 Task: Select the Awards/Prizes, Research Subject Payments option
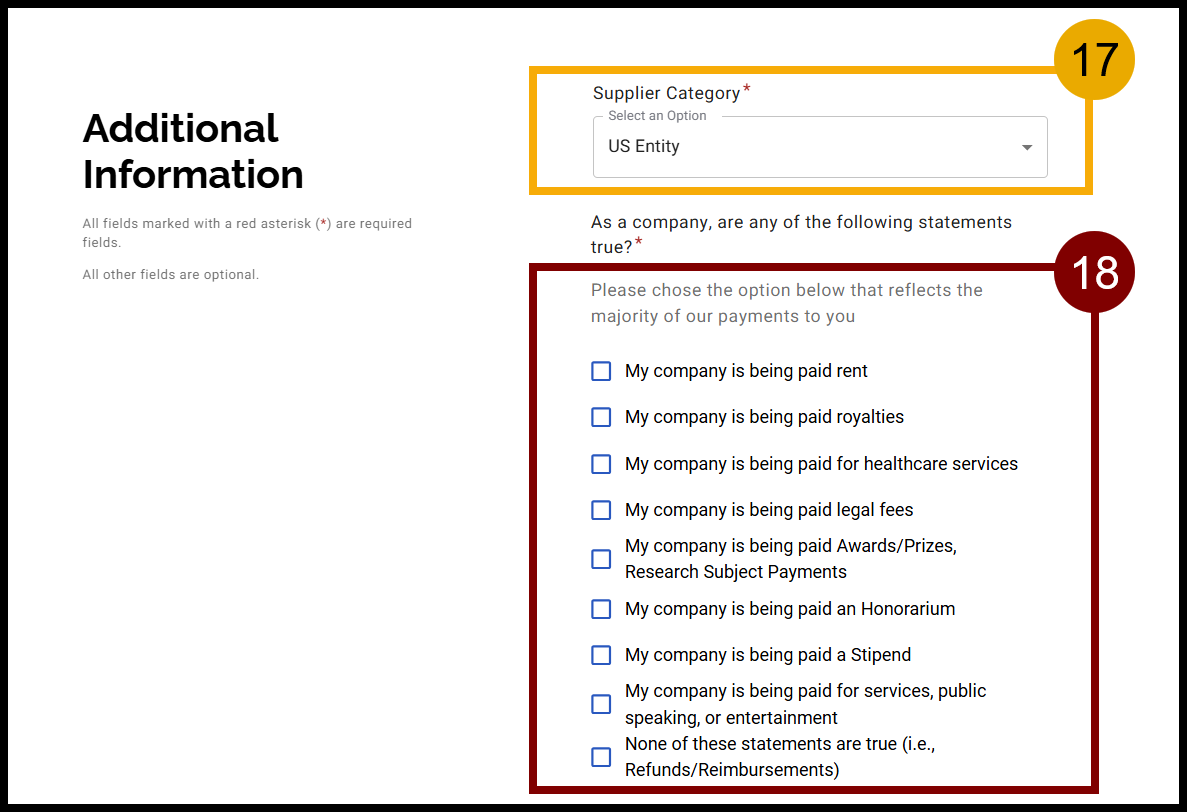(x=601, y=559)
